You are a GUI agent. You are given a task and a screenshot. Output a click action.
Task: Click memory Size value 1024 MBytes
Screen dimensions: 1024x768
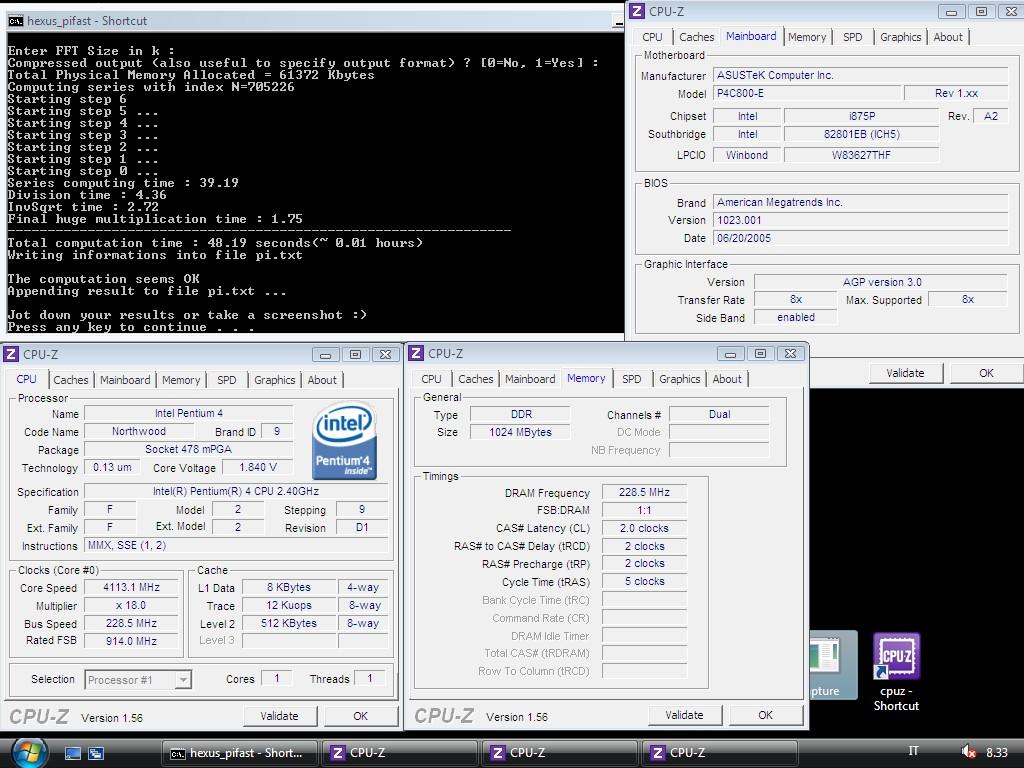click(520, 432)
